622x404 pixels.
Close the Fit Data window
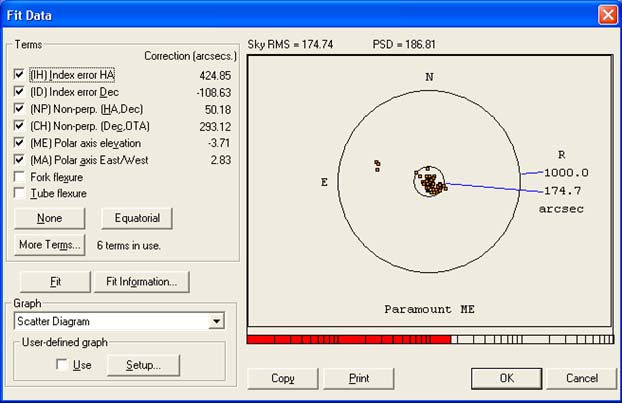[x=606, y=15]
